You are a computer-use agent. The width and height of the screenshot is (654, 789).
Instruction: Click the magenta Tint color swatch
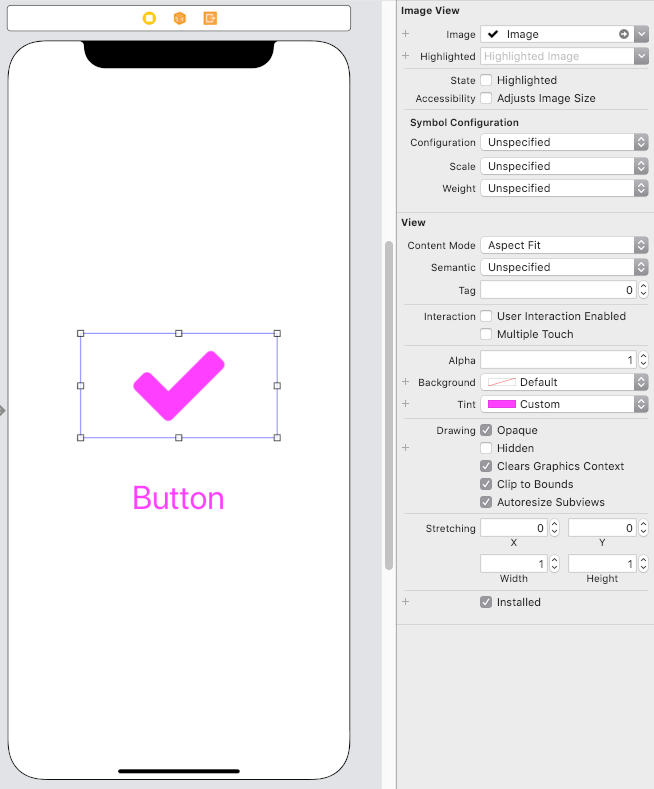[502, 404]
